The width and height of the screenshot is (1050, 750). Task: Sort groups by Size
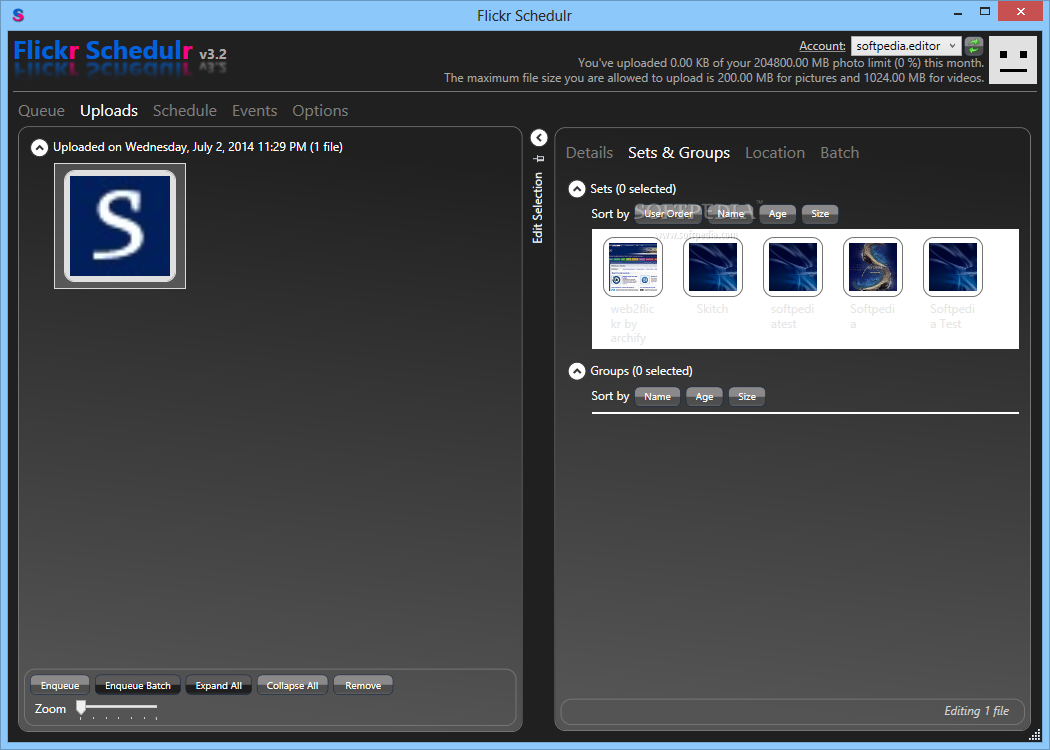point(747,397)
